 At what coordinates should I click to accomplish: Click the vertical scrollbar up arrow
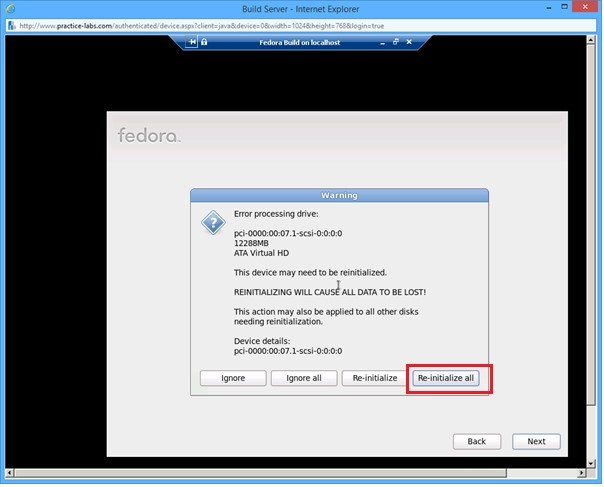coord(591,40)
